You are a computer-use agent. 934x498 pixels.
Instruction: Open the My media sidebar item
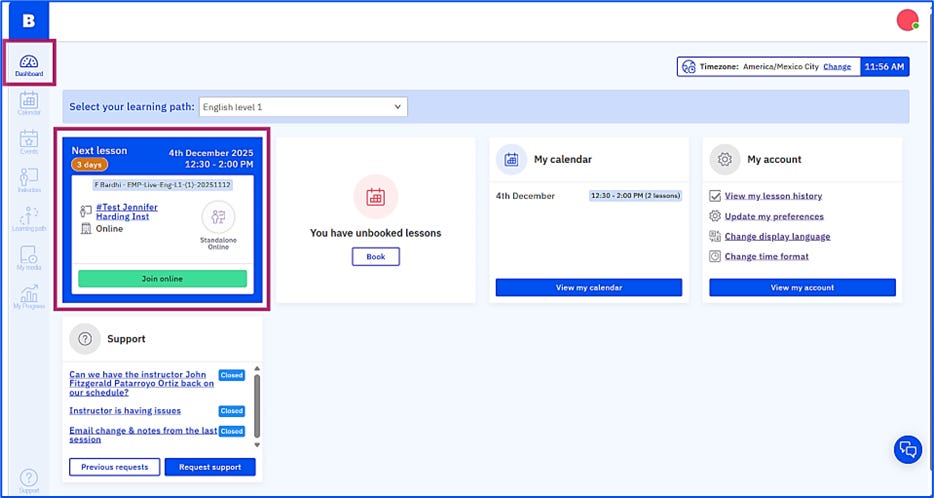29,258
